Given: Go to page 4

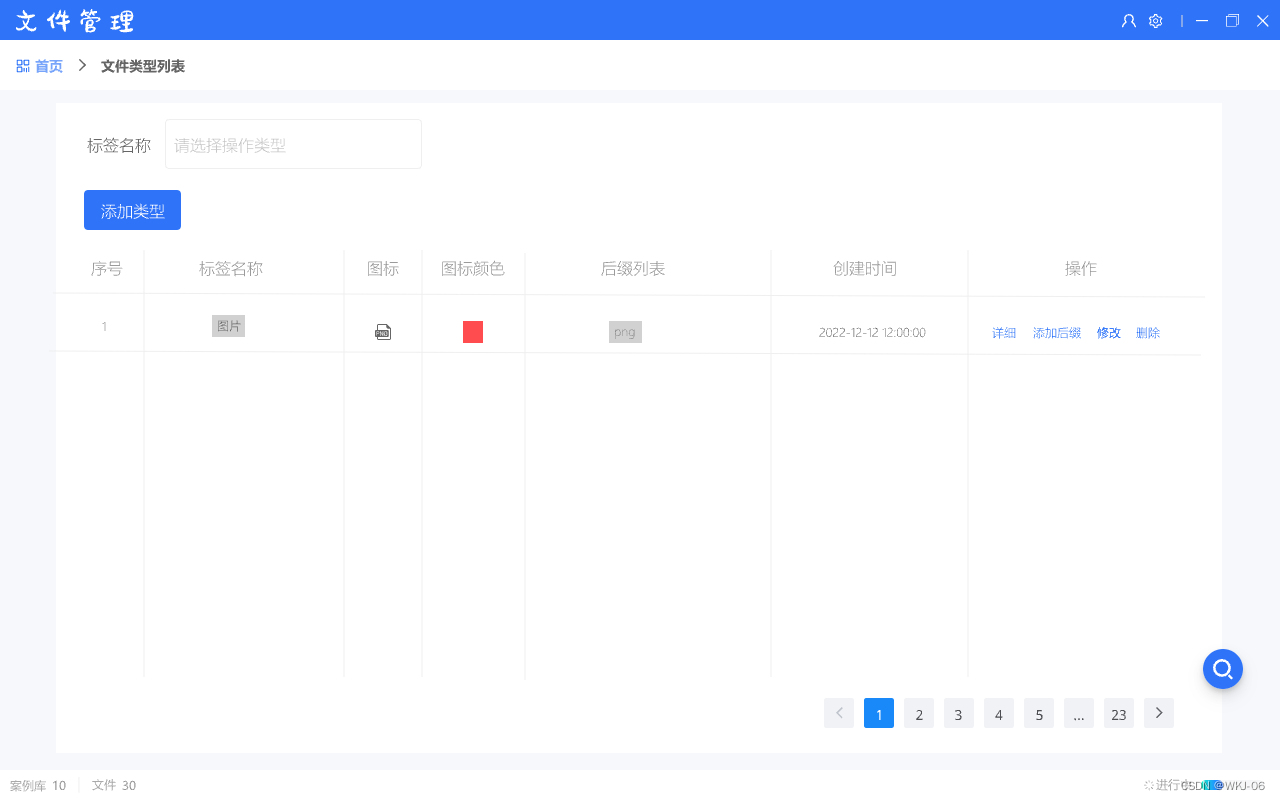Looking at the screenshot, I should (x=999, y=713).
